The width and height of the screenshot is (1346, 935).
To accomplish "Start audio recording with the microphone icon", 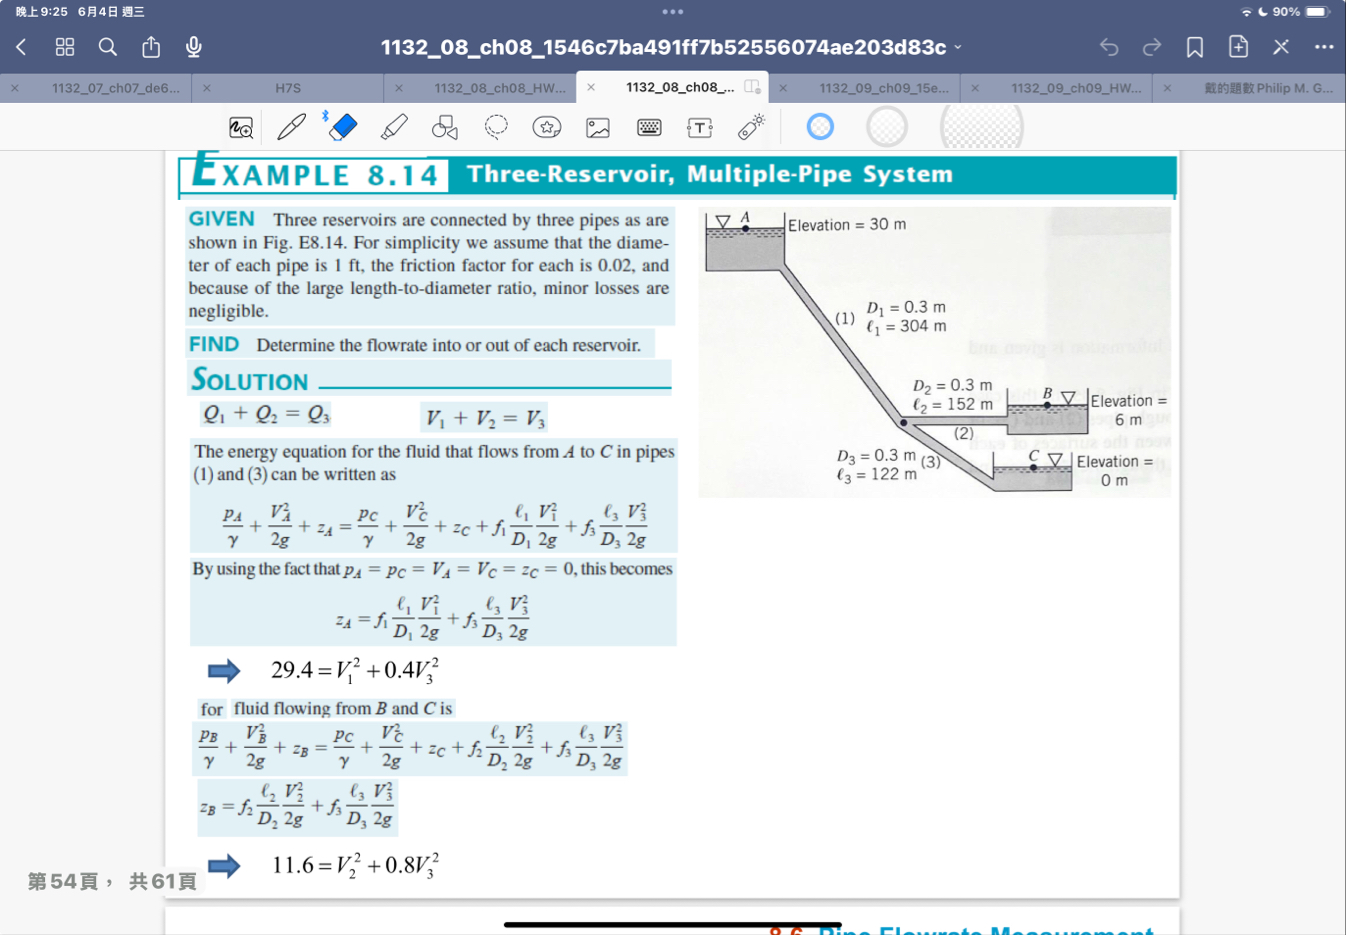I will (x=194, y=47).
